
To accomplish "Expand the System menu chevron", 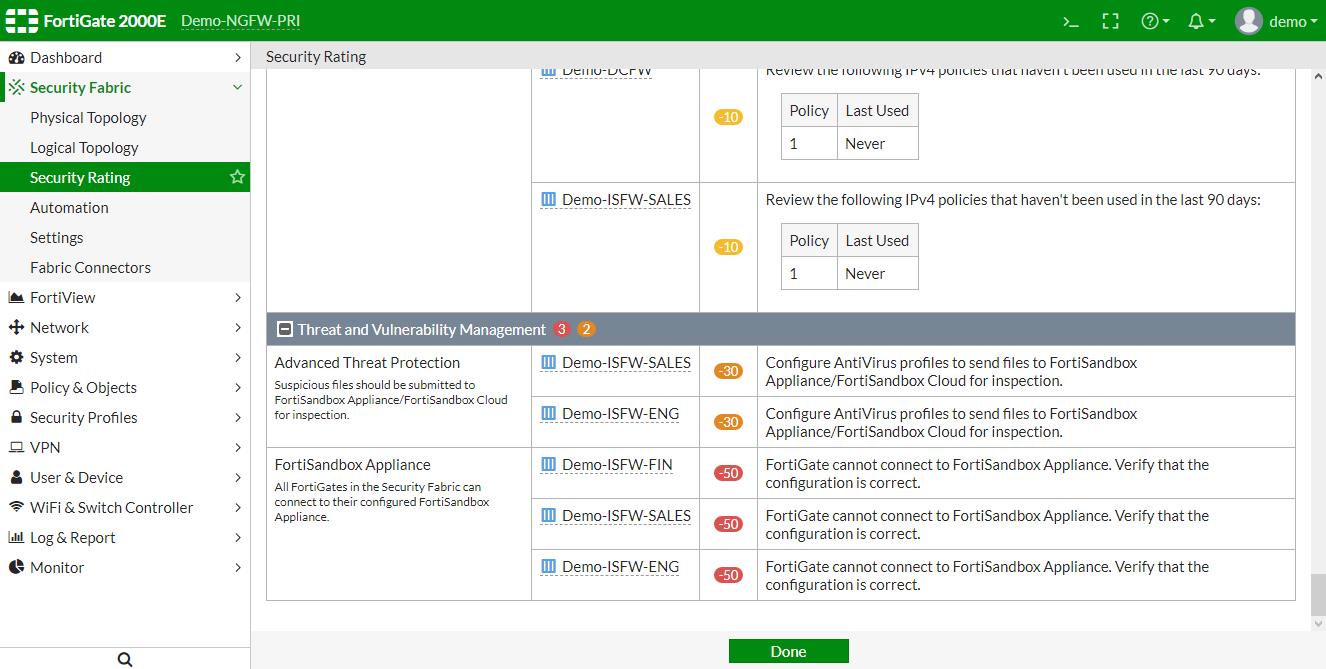I will [x=237, y=358].
